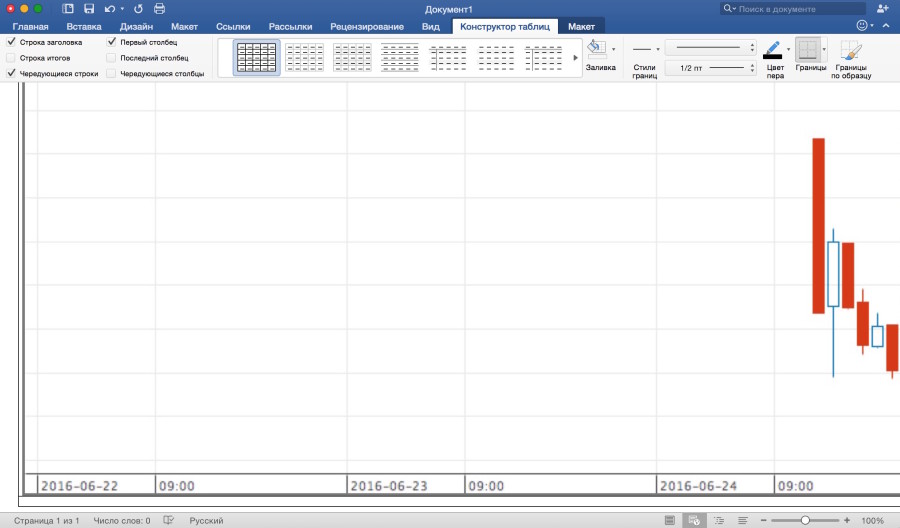Open the Рецензирование ribbon tab
The height and width of the screenshot is (528, 900).
coord(367,26)
